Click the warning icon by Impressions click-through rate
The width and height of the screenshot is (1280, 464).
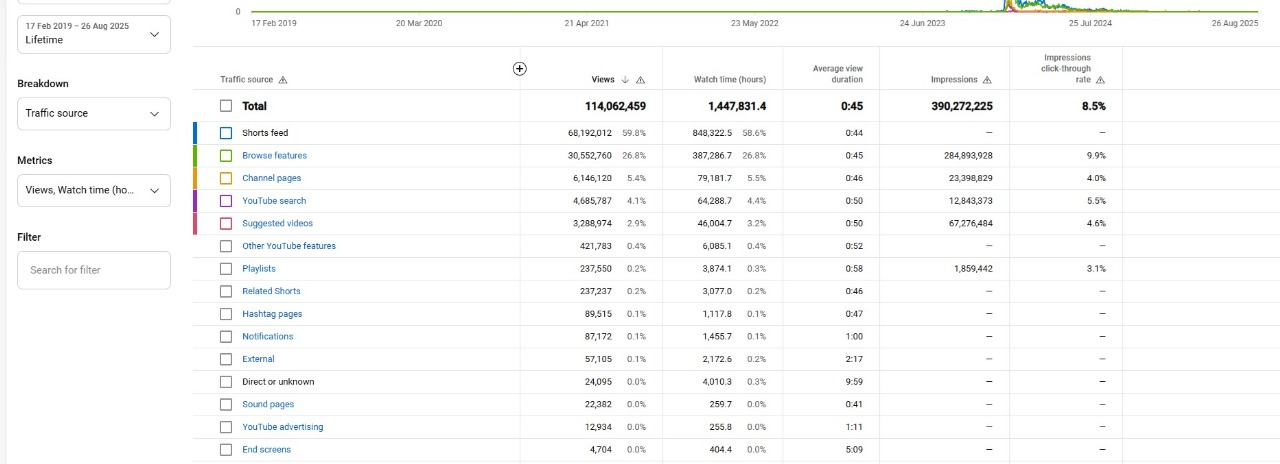point(1100,80)
